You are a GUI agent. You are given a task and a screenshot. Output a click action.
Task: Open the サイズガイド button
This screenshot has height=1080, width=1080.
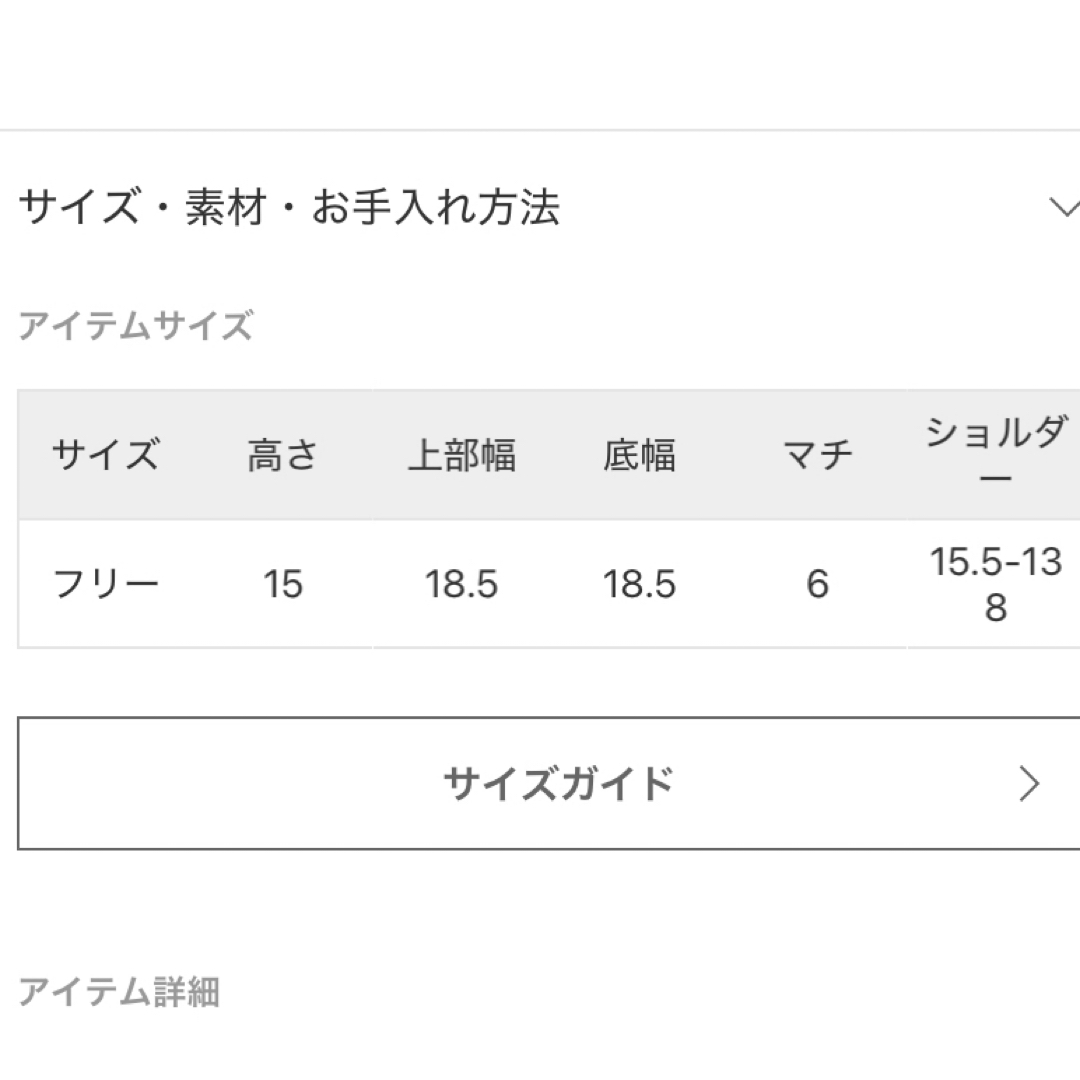[x=548, y=783]
